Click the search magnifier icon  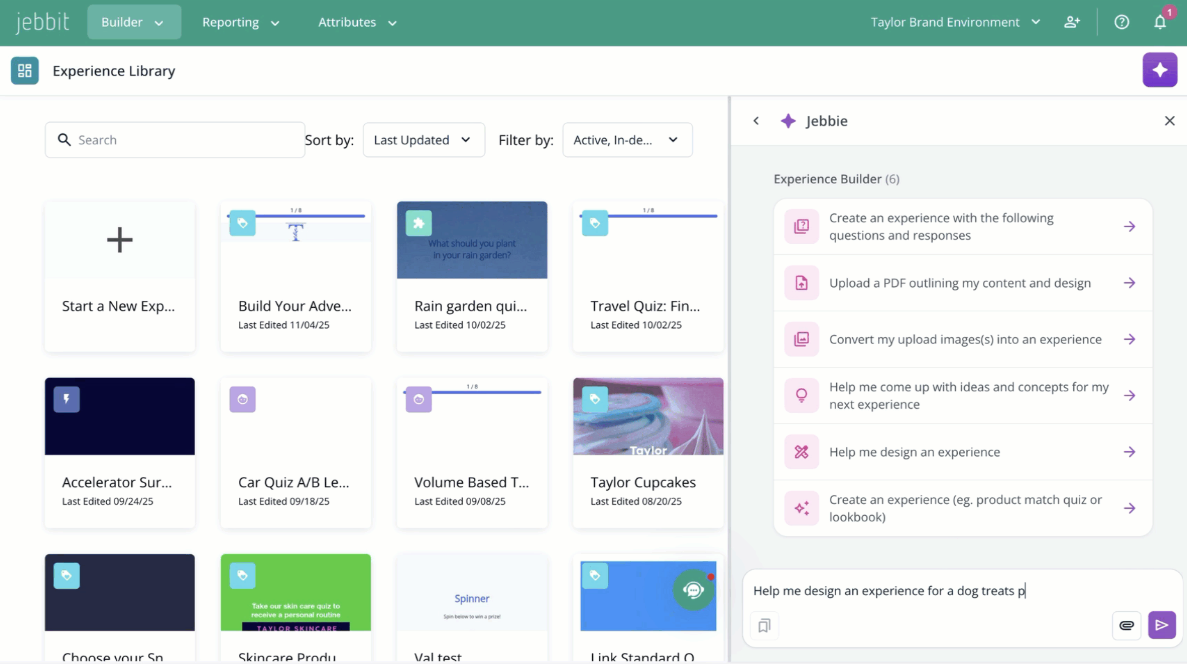point(64,140)
